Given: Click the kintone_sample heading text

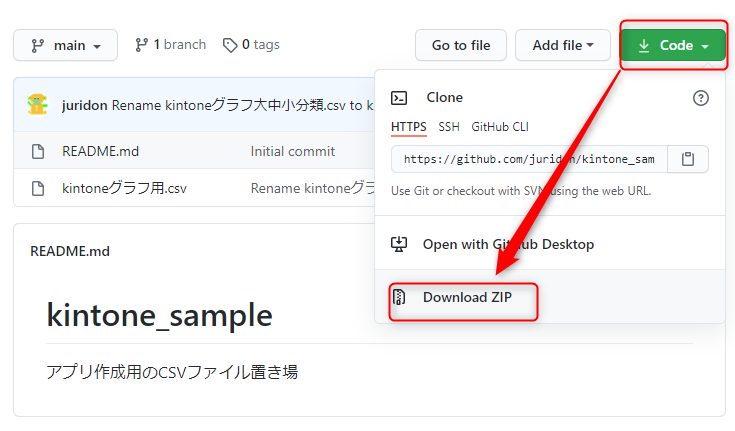Looking at the screenshot, I should [x=159, y=315].
